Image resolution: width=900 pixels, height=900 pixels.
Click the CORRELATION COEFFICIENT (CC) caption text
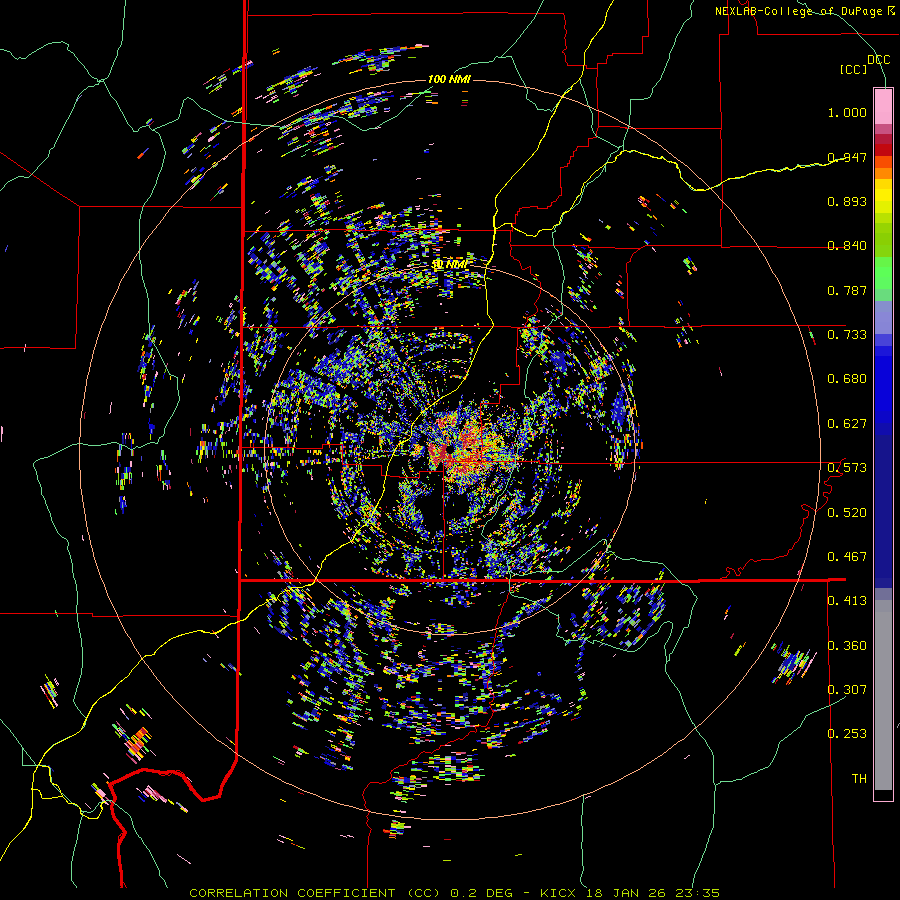(315, 893)
